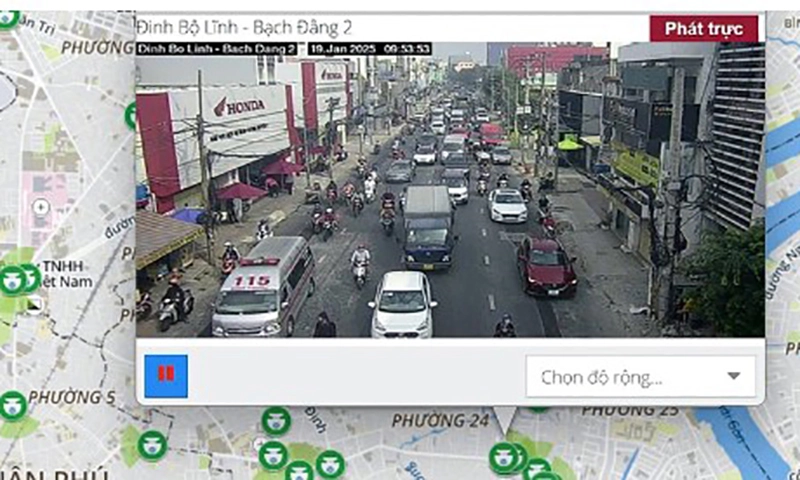Click the 'PHƯỜNG 5' district label on map
Image resolution: width=800 pixels, height=480 pixels.
[x=72, y=397]
